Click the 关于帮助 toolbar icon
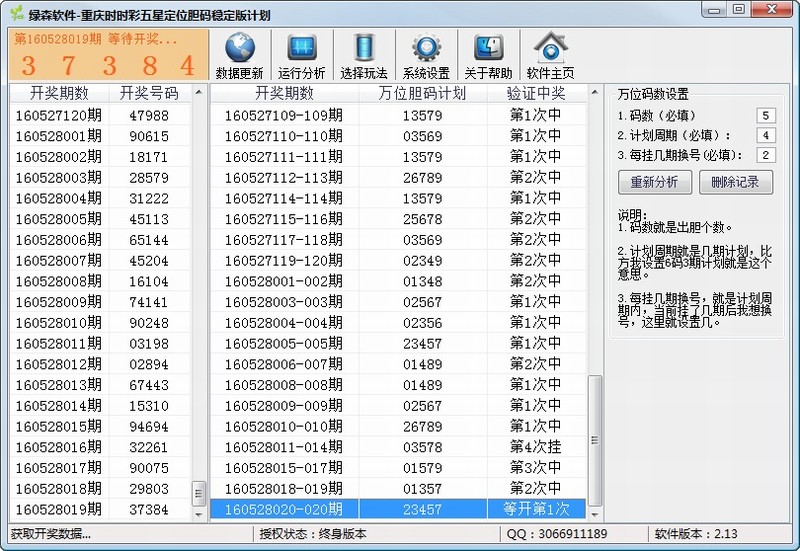Viewport: 800px width, 551px height. (488, 49)
